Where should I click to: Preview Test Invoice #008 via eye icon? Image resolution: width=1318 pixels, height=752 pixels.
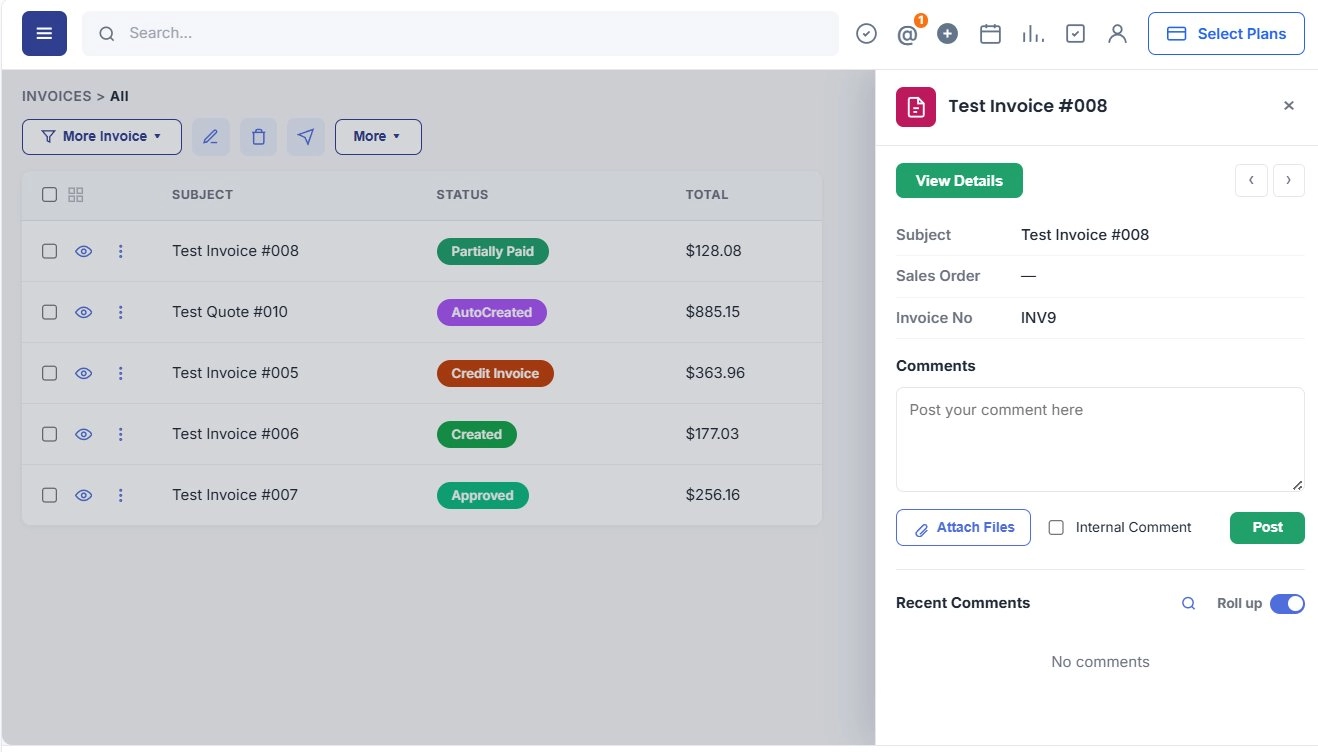click(84, 252)
